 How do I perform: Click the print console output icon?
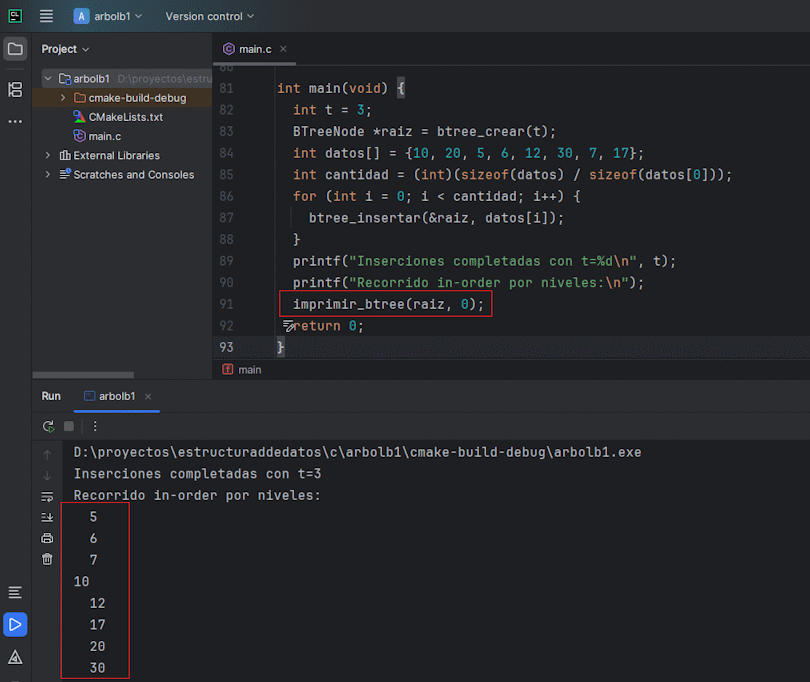coord(47,538)
